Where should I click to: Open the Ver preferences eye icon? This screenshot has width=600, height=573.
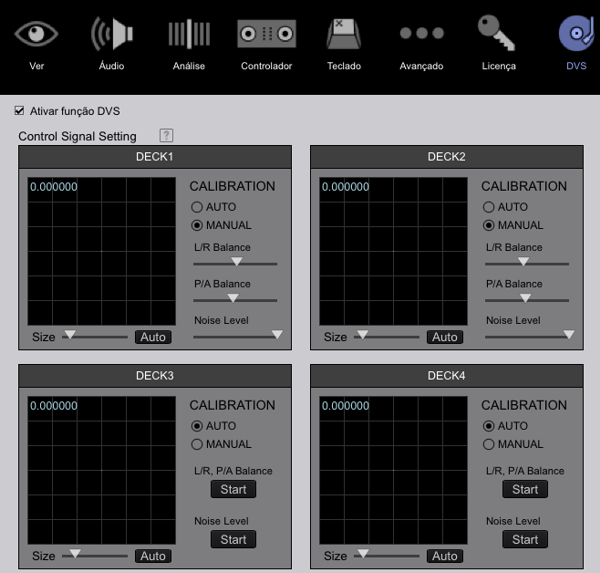(36, 34)
